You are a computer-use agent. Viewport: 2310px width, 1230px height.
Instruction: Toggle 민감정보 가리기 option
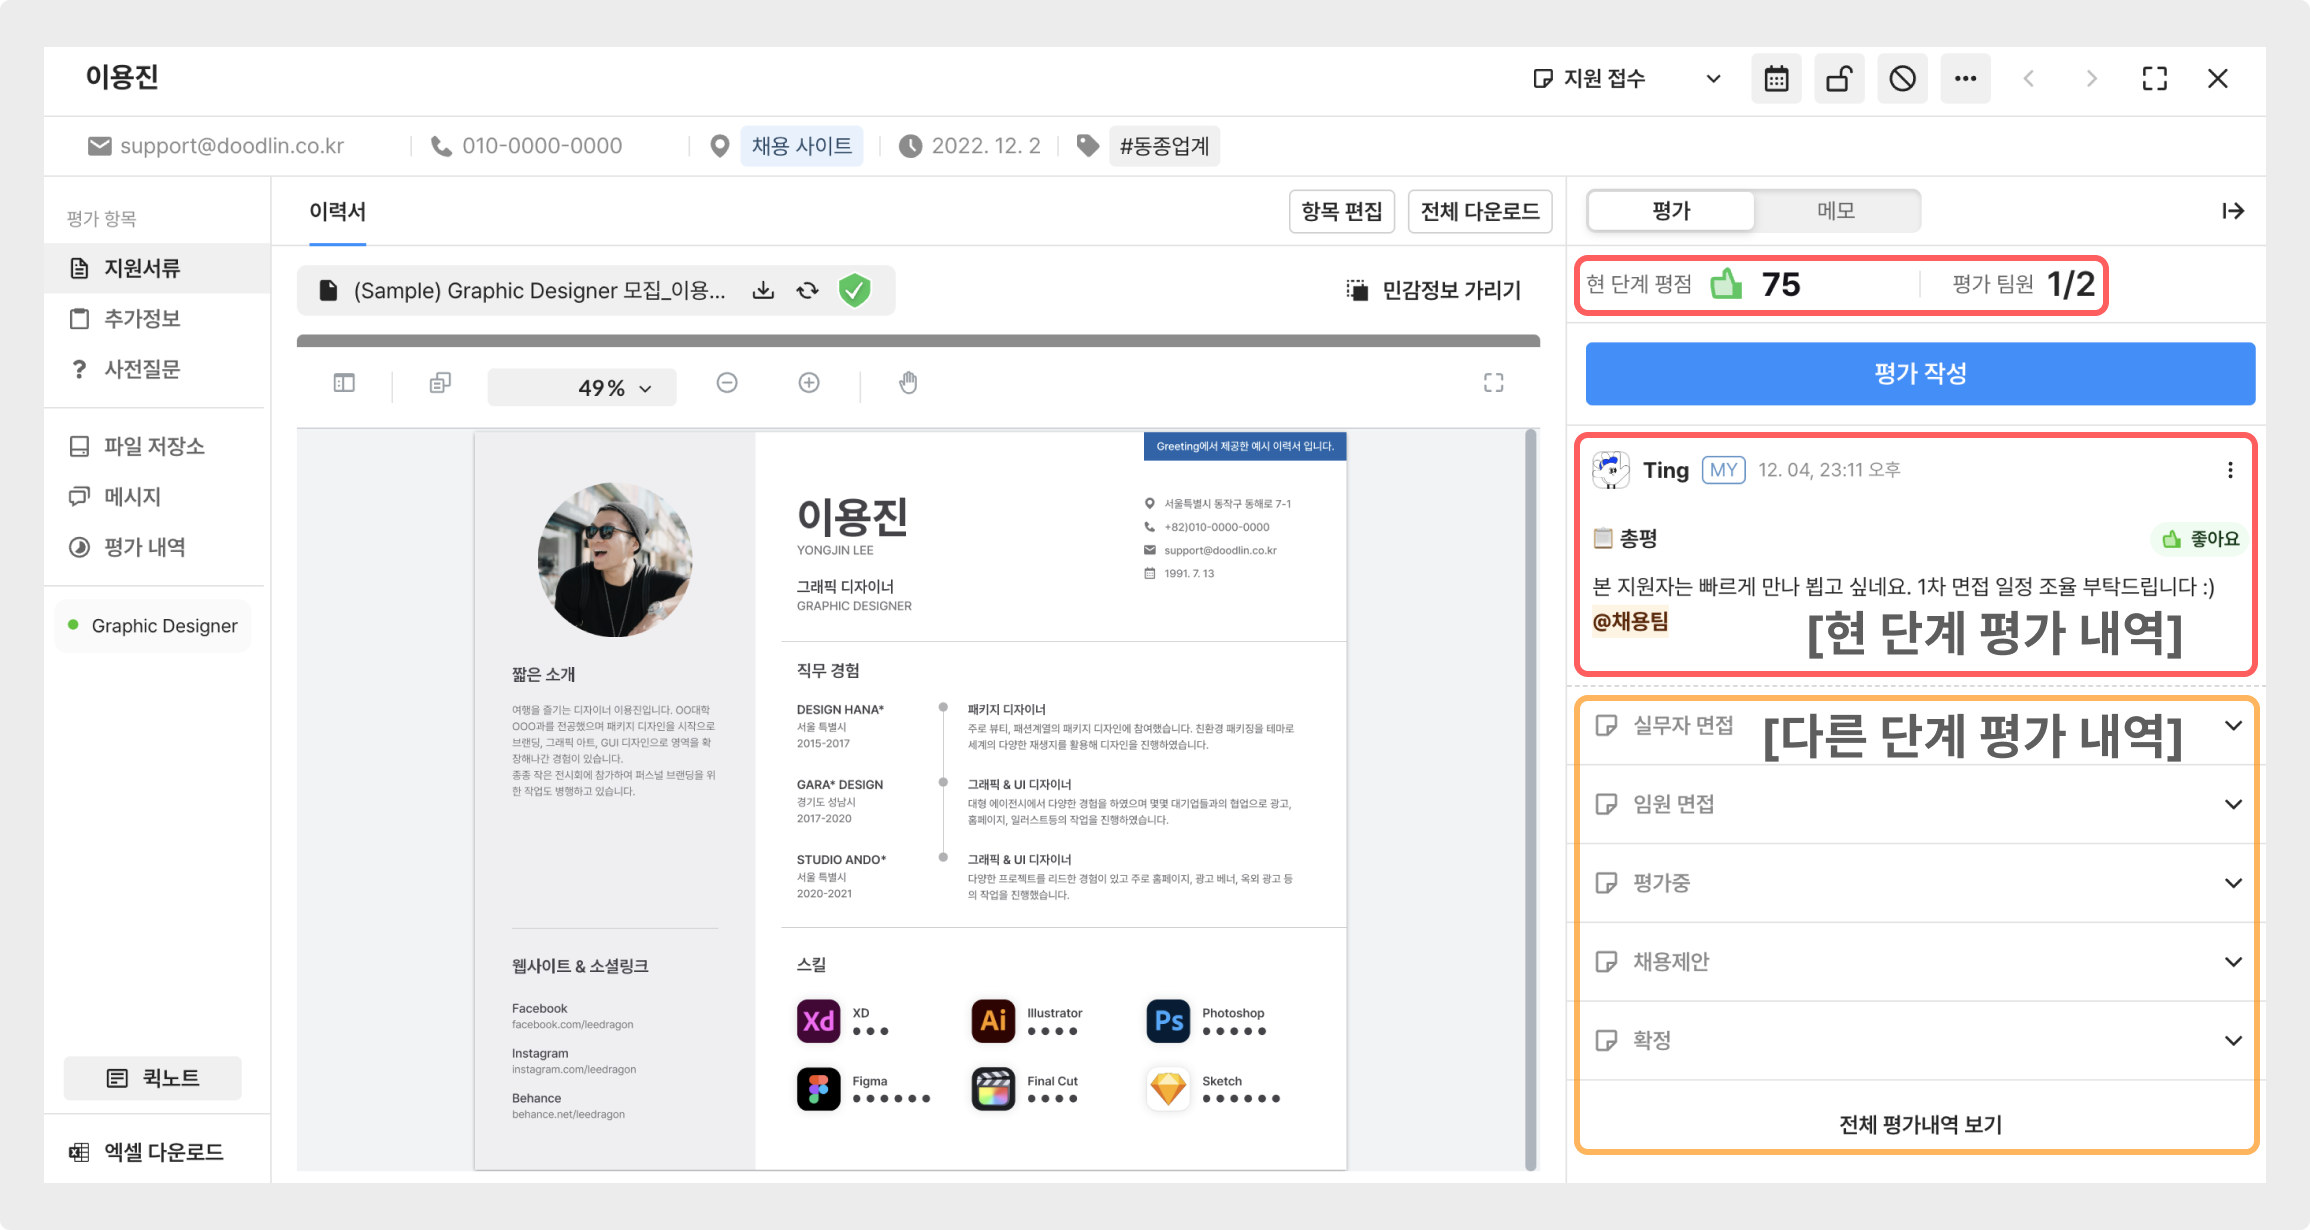click(x=1433, y=291)
